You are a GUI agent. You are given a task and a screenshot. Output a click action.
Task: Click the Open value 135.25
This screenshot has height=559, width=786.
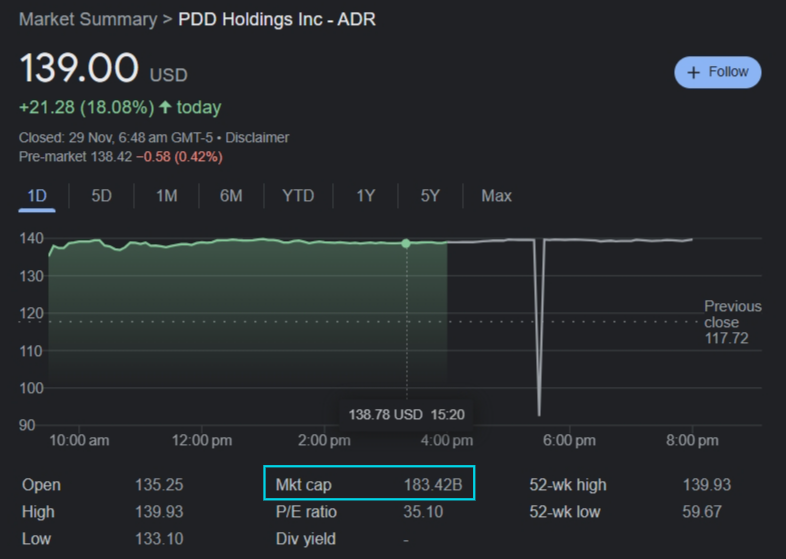pos(159,485)
